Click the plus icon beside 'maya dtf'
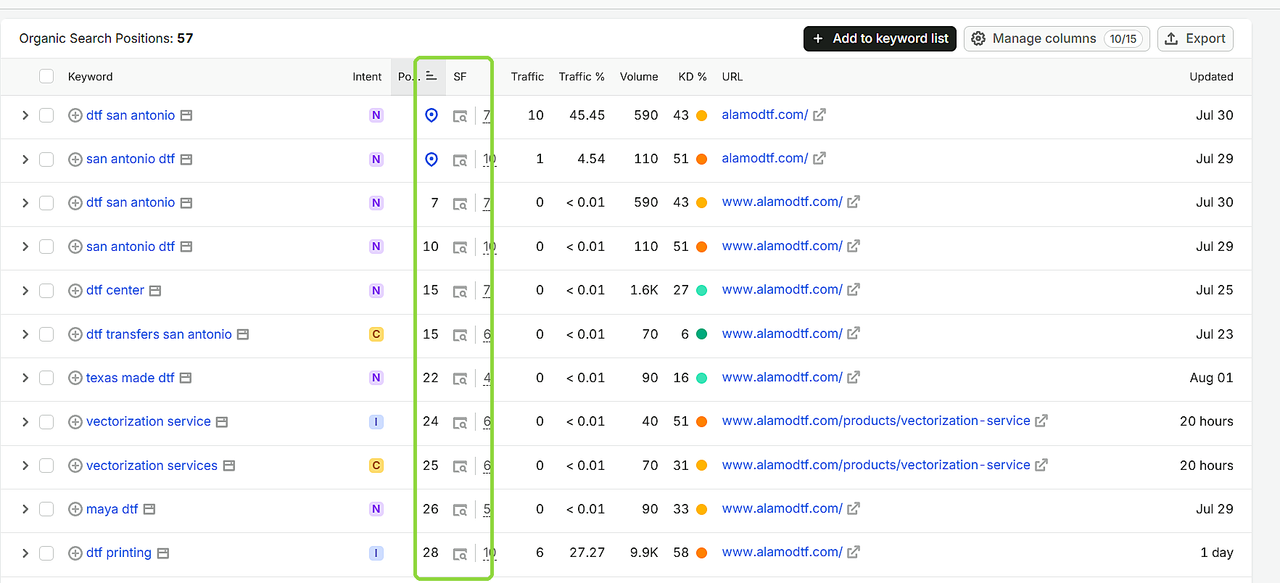This screenshot has height=583, width=1280. [75, 509]
